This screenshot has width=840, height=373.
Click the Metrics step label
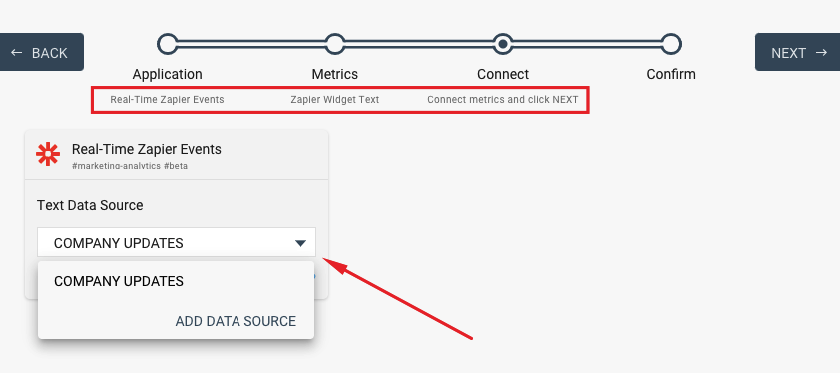tap(335, 74)
